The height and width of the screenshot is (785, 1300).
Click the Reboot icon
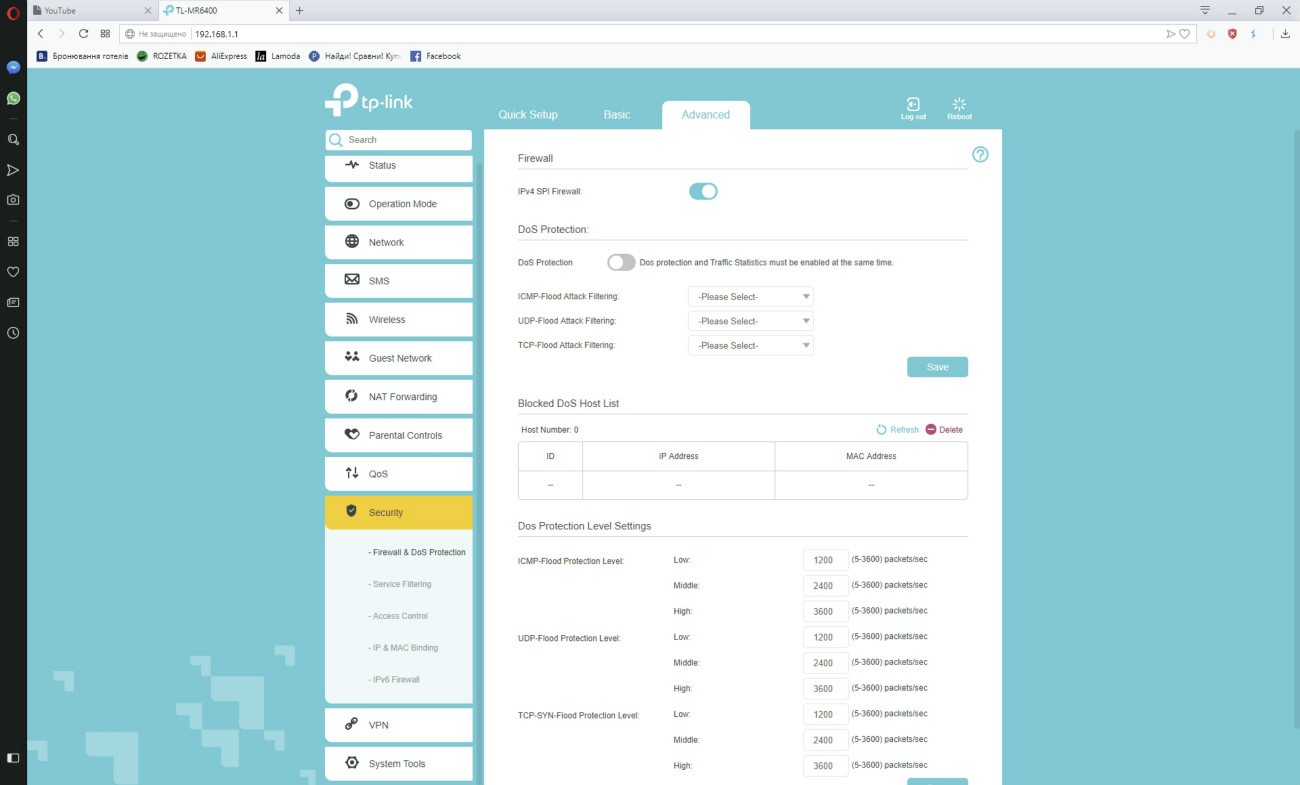(x=959, y=105)
